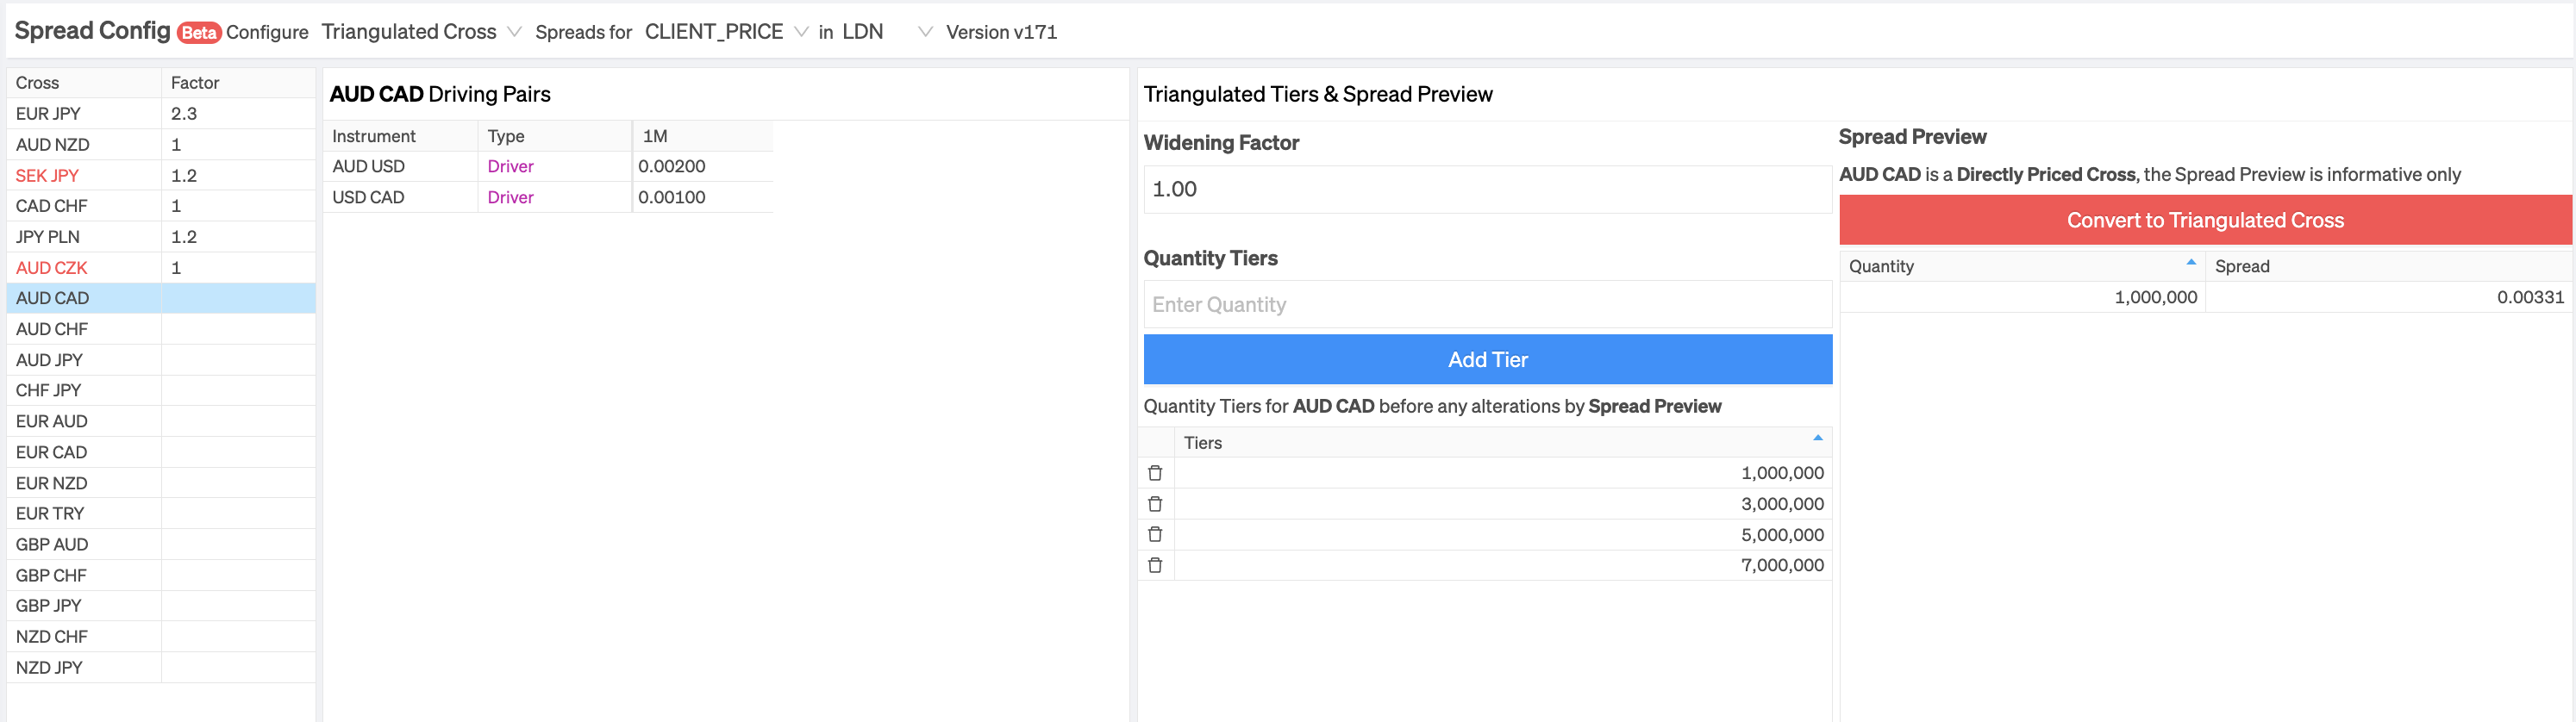Select the EUR JPY cross row

tap(161, 114)
